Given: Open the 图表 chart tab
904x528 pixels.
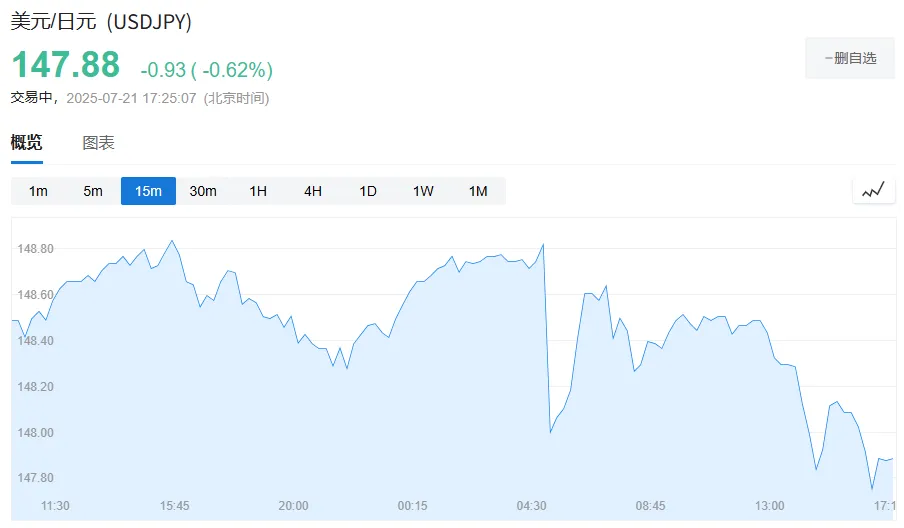Looking at the screenshot, I should point(98,142).
